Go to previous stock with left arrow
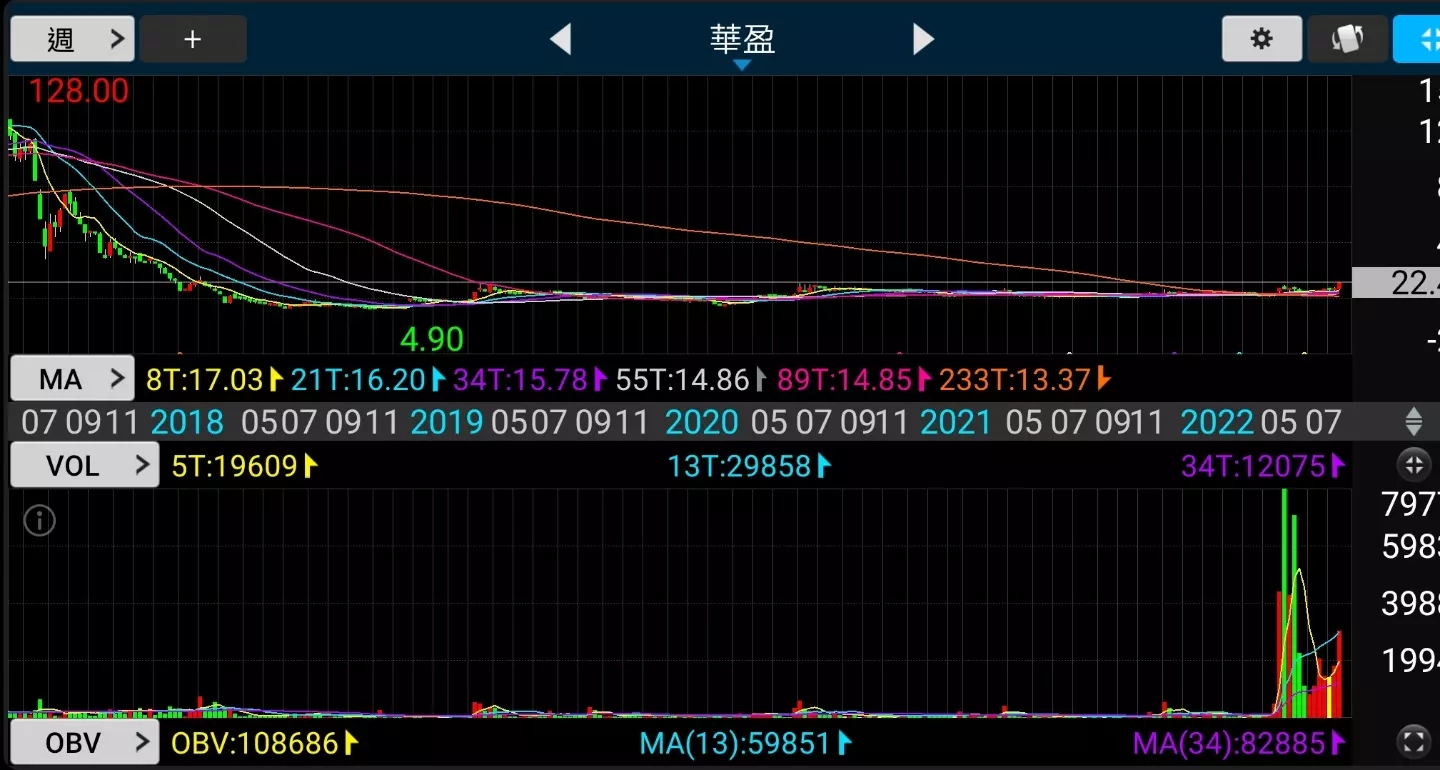This screenshot has width=1440, height=770. (x=561, y=40)
